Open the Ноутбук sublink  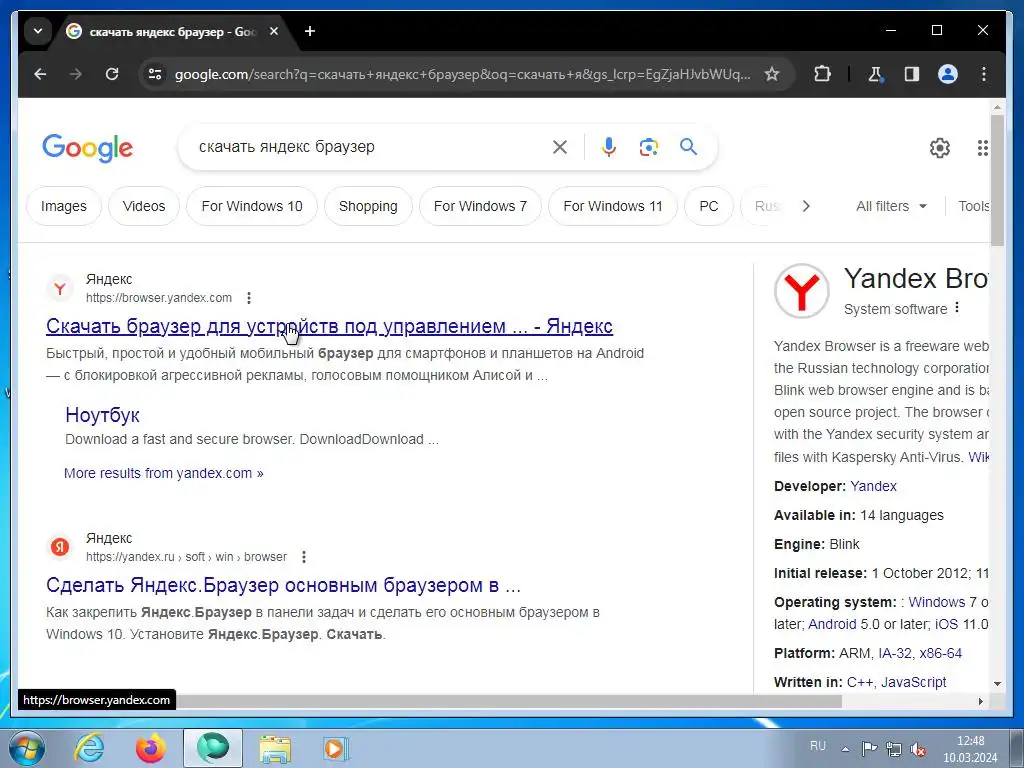click(103, 415)
